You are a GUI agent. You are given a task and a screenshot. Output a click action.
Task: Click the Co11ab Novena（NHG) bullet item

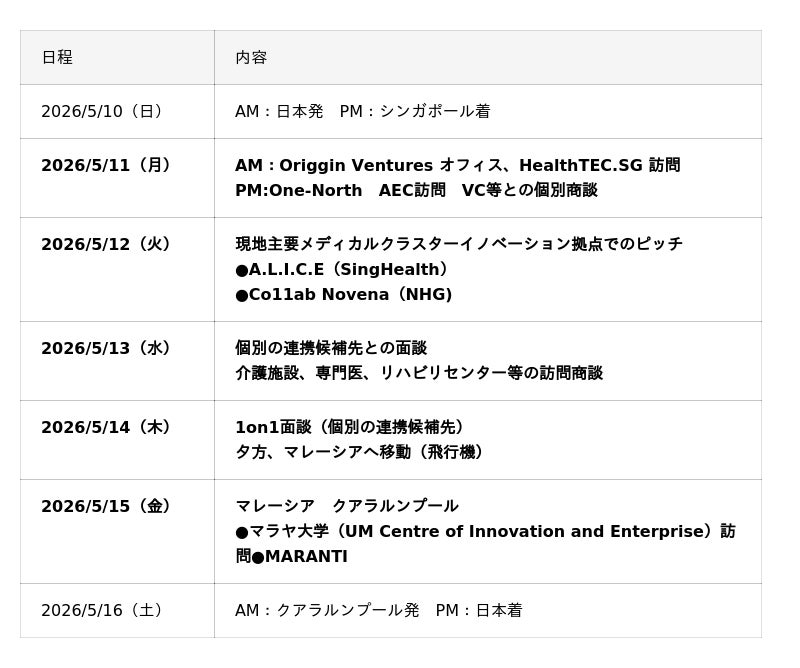pos(343,295)
